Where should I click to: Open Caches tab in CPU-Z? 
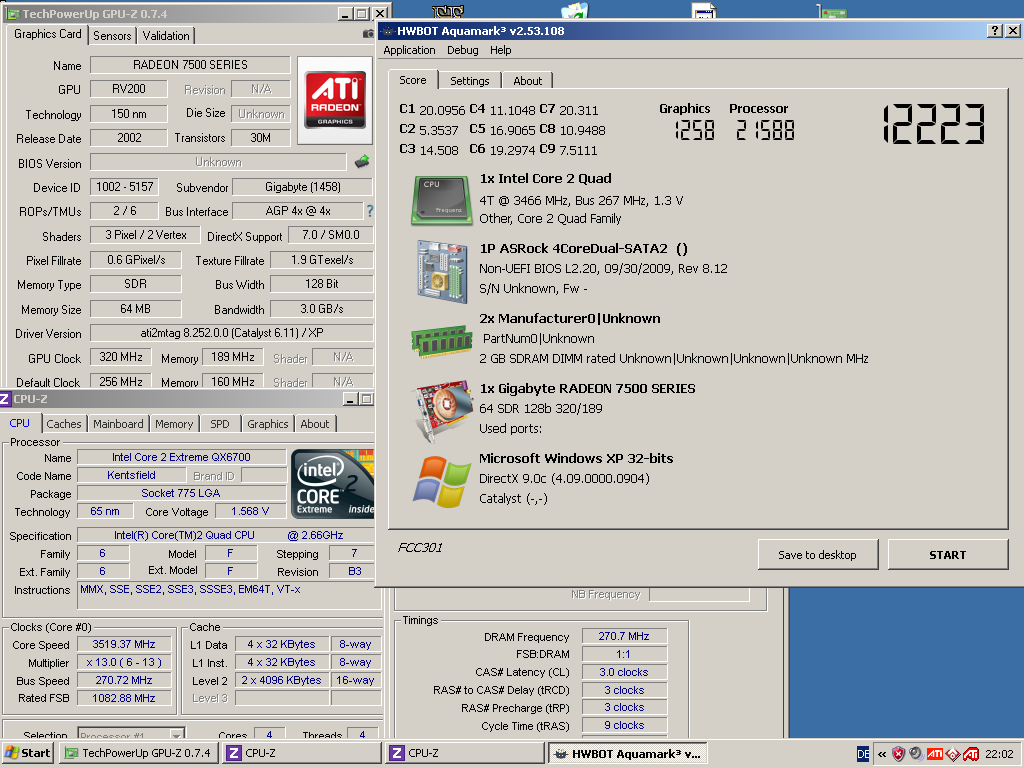(63, 424)
